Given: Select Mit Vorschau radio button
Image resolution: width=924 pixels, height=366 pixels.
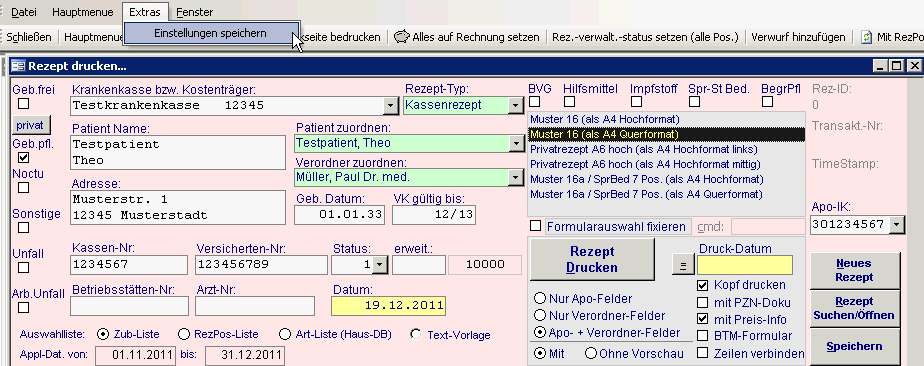Looking at the screenshot, I should [x=539, y=354].
